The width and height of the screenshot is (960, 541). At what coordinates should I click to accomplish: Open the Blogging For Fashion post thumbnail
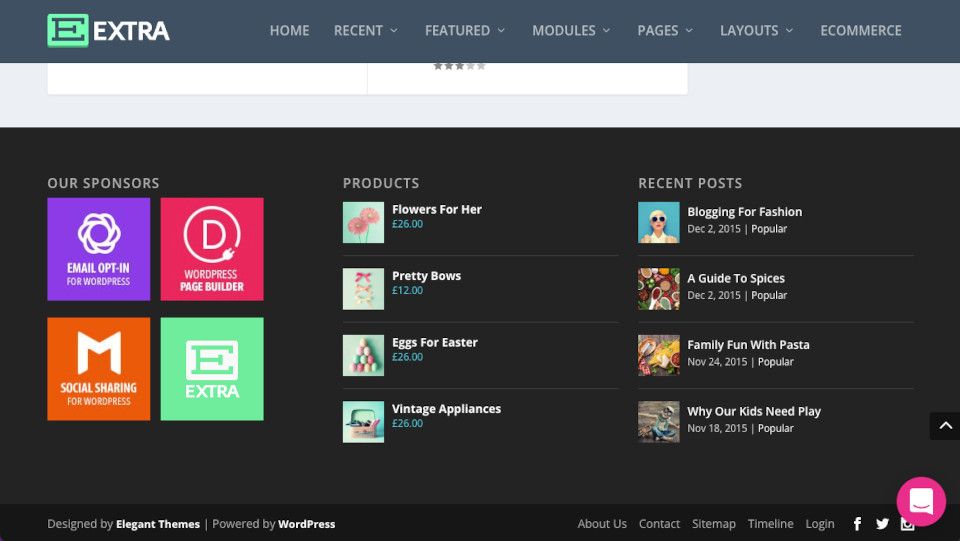coord(659,222)
